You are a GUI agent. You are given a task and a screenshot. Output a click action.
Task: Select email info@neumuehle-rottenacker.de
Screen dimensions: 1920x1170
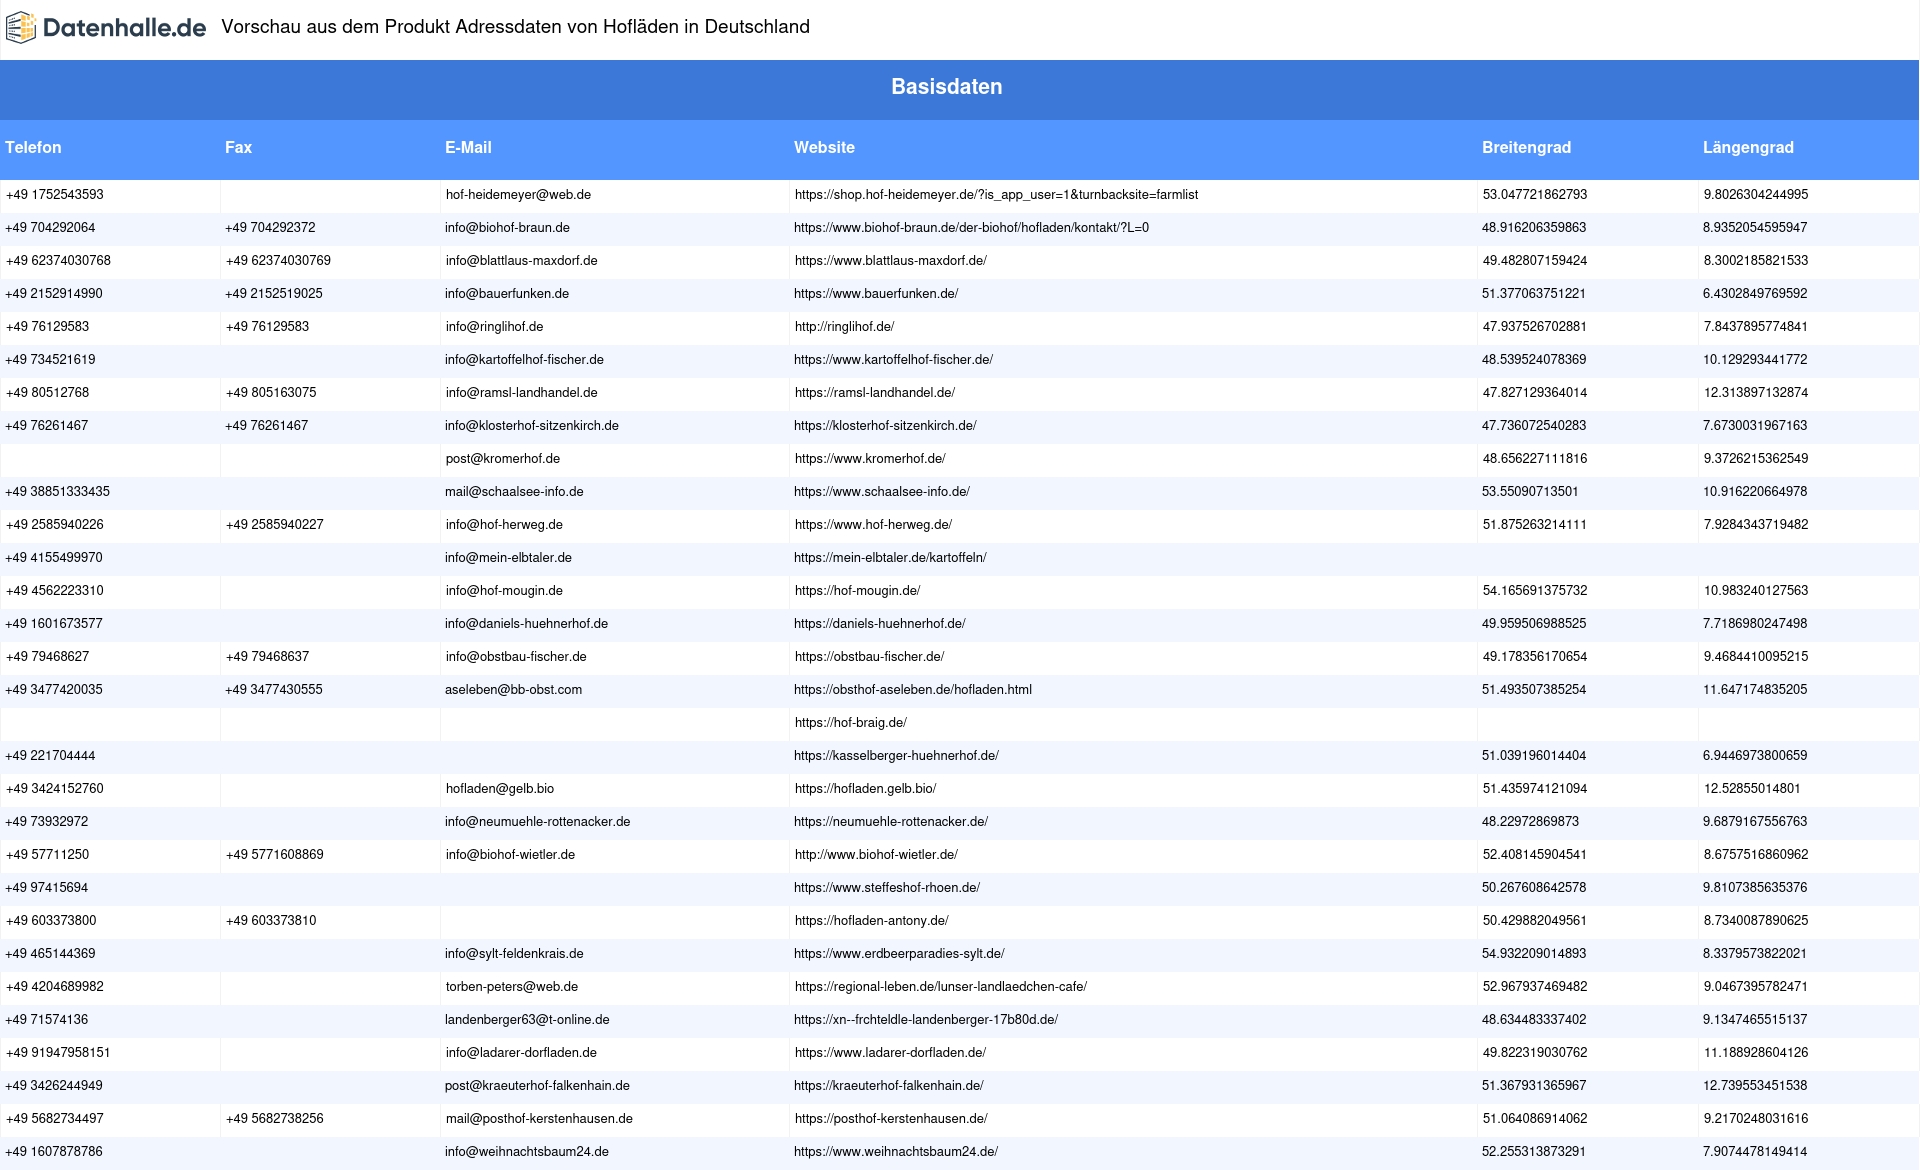click(537, 822)
